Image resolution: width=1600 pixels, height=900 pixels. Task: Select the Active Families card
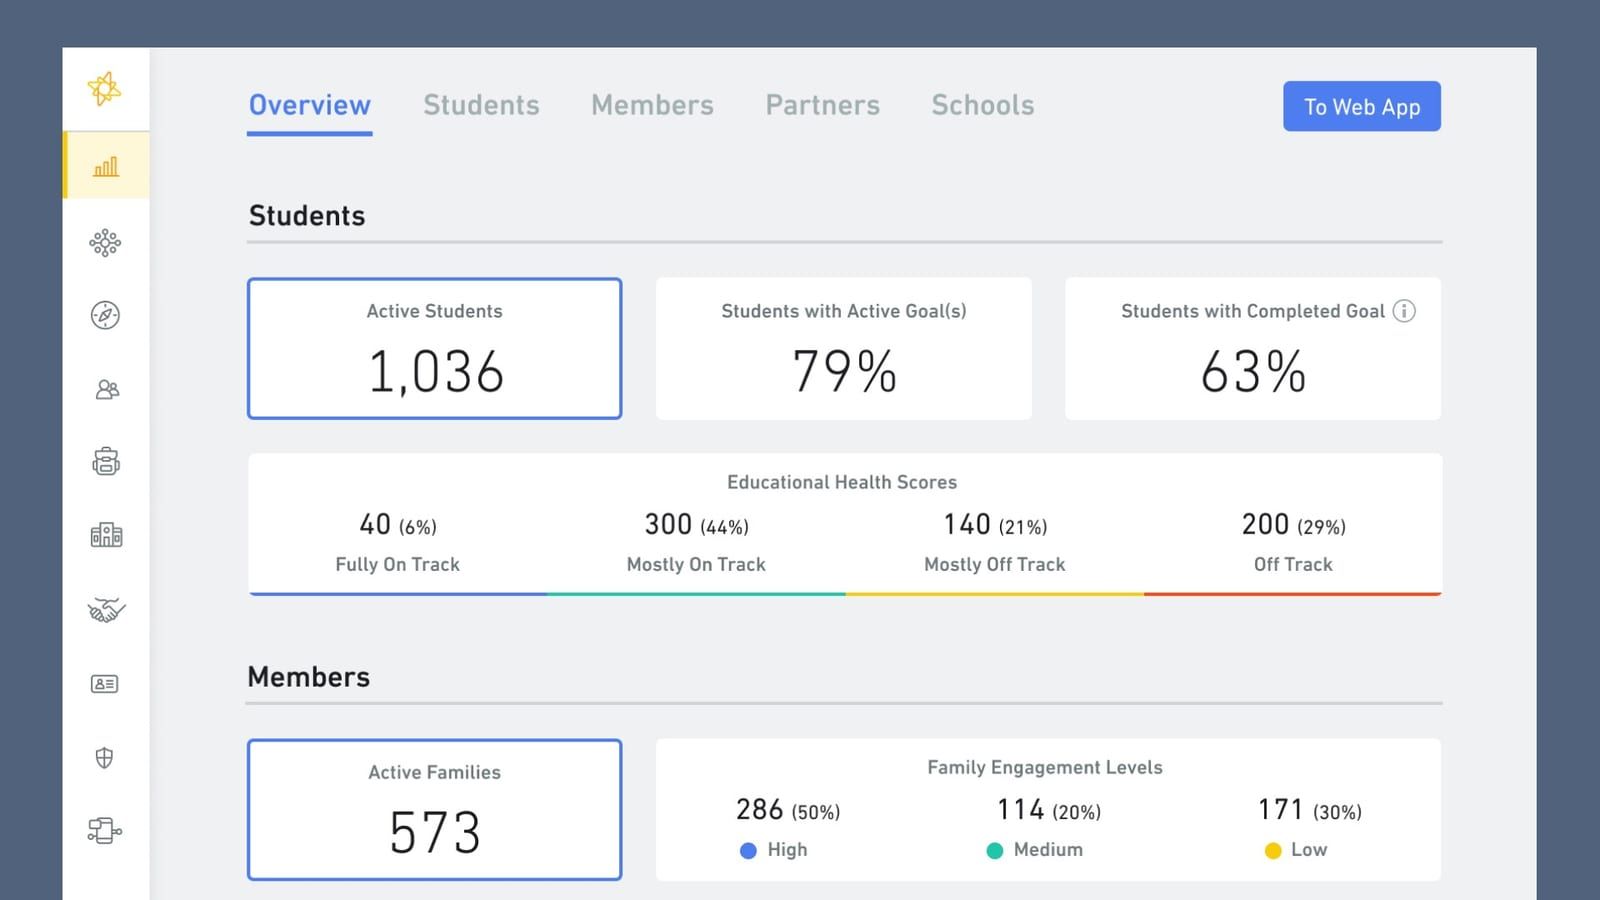pyautogui.click(x=434, y=809)
